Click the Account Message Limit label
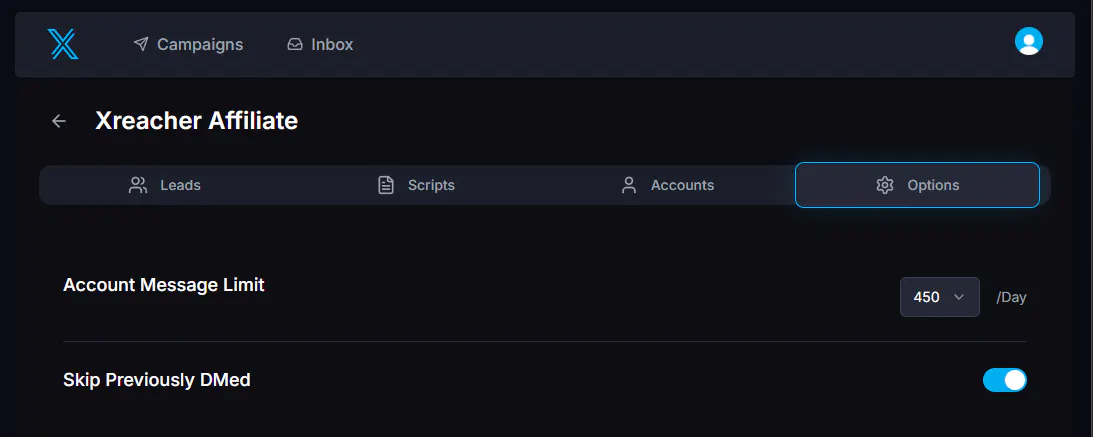 (x=164, y=285)
